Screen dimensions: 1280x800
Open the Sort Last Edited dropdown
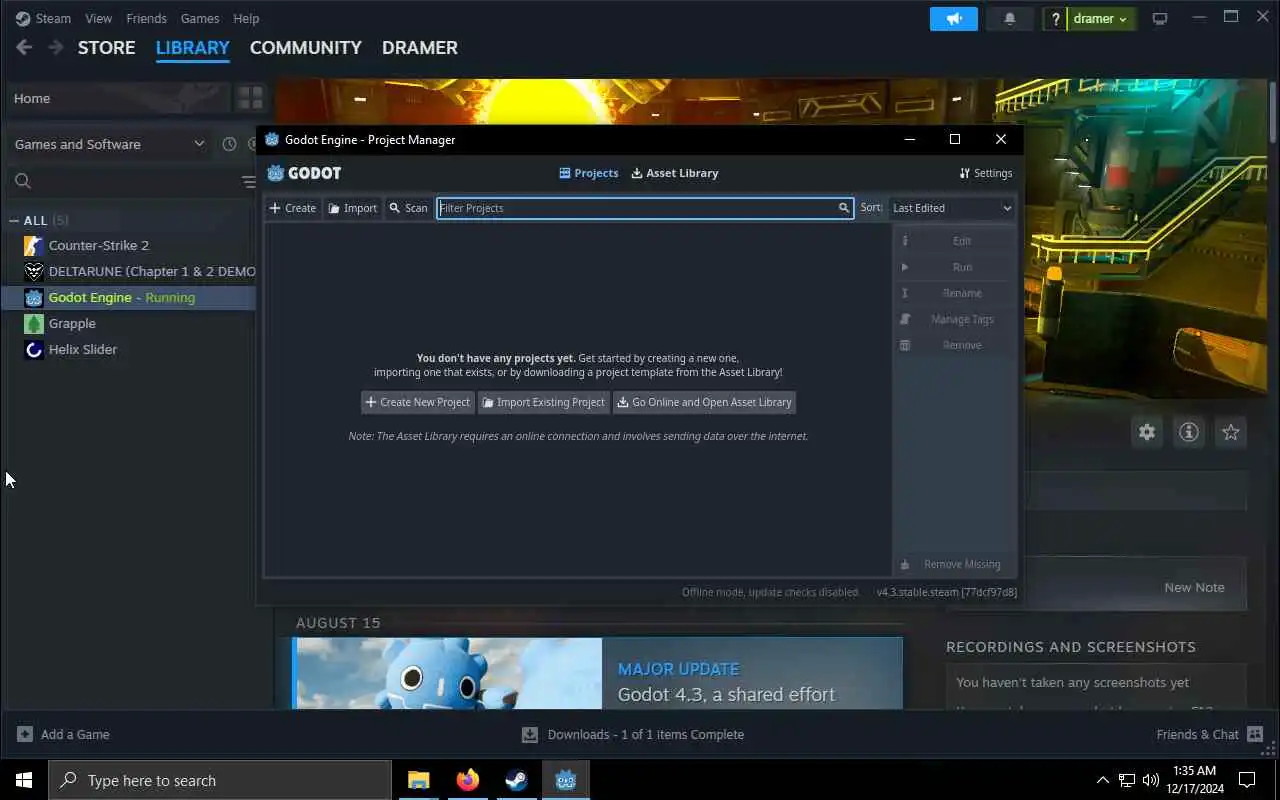952,208
